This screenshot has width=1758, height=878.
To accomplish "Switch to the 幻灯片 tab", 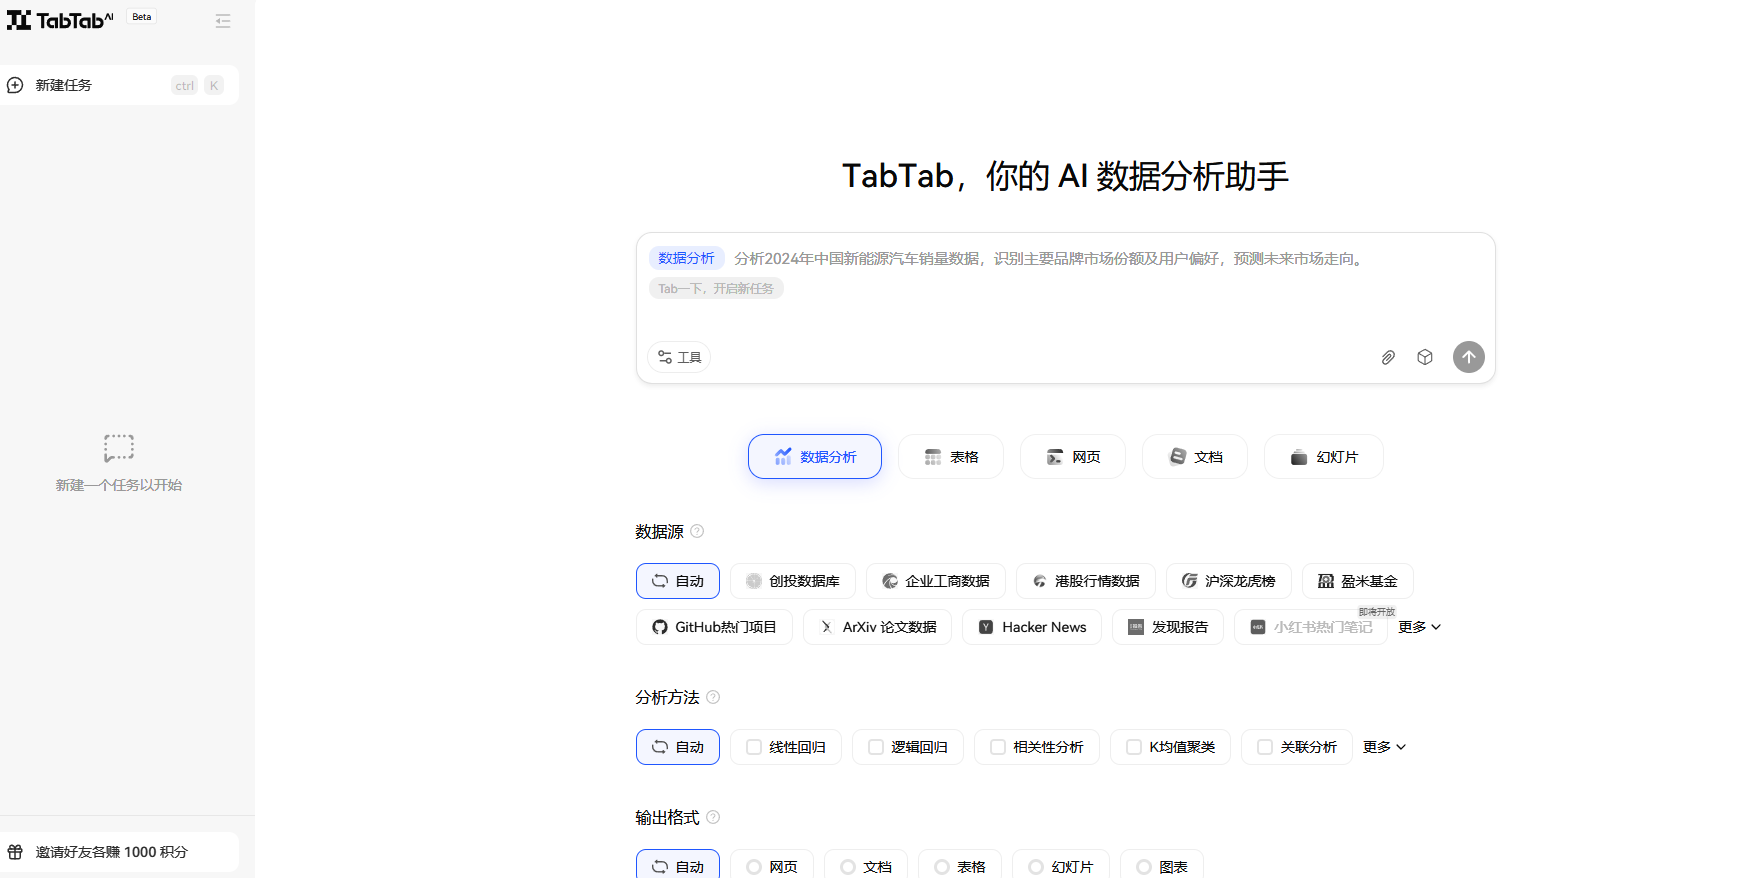I will pos(1323,457).
